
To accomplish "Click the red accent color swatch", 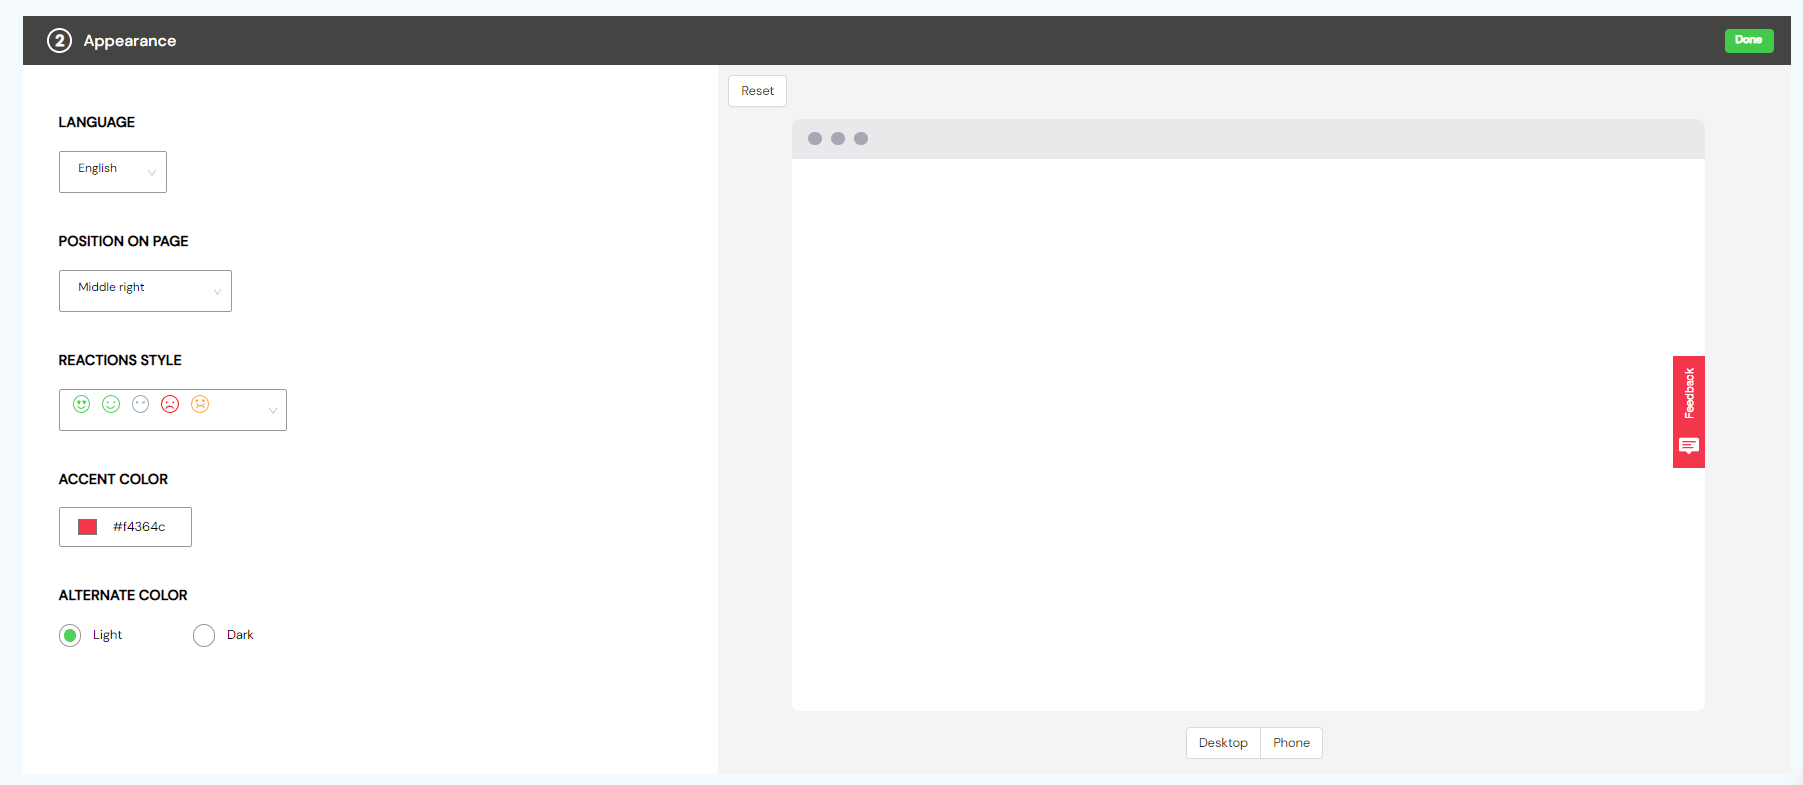I will point(88,527).
